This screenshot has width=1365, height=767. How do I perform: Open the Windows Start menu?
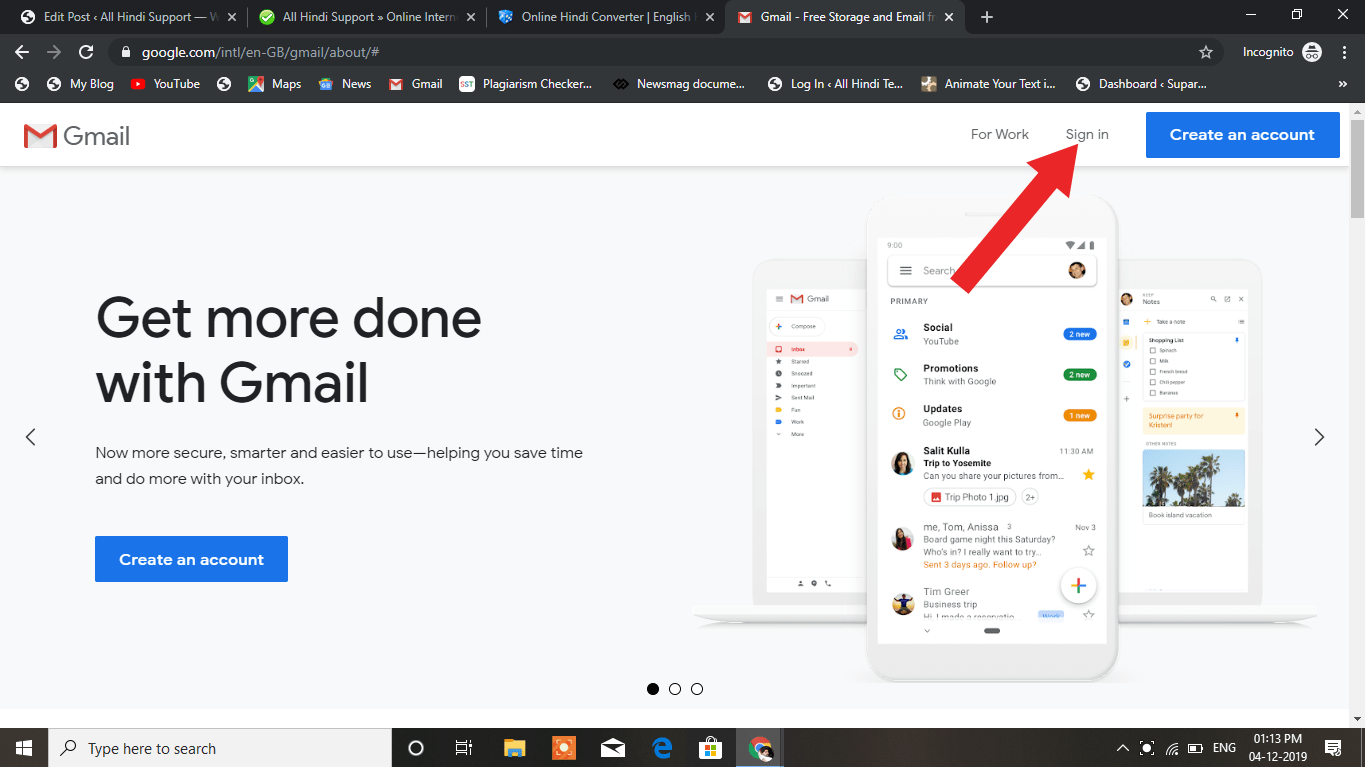click(x=24, y=748)
